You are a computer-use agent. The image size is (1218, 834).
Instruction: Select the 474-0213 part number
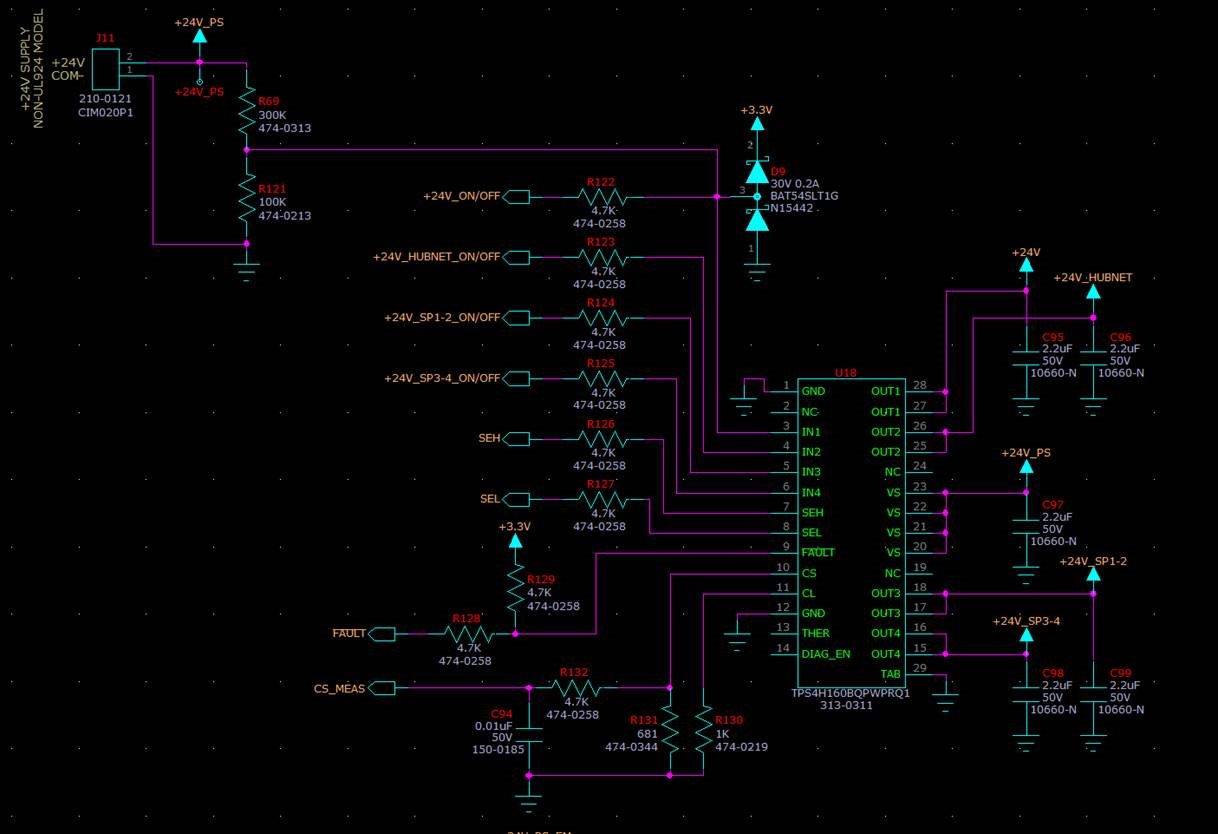[x=284, y=215]
